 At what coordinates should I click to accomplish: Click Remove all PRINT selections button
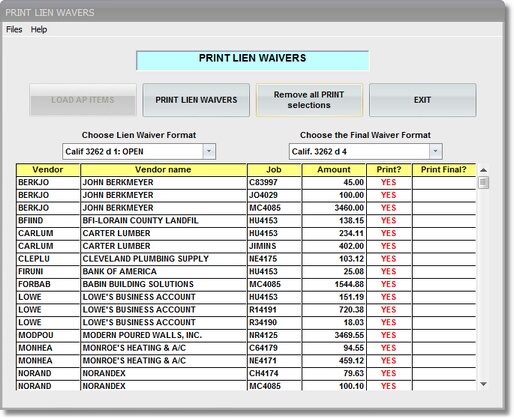[309, 100]
